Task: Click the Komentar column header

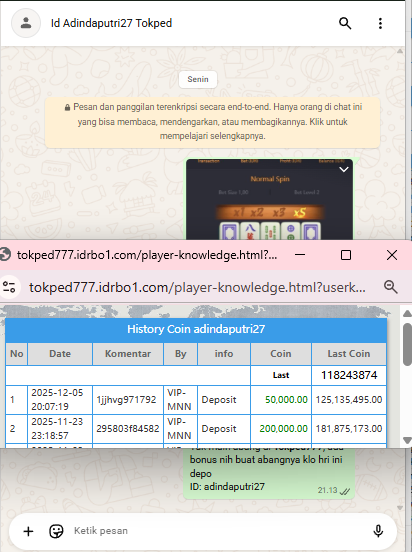Action: point(128,354)
